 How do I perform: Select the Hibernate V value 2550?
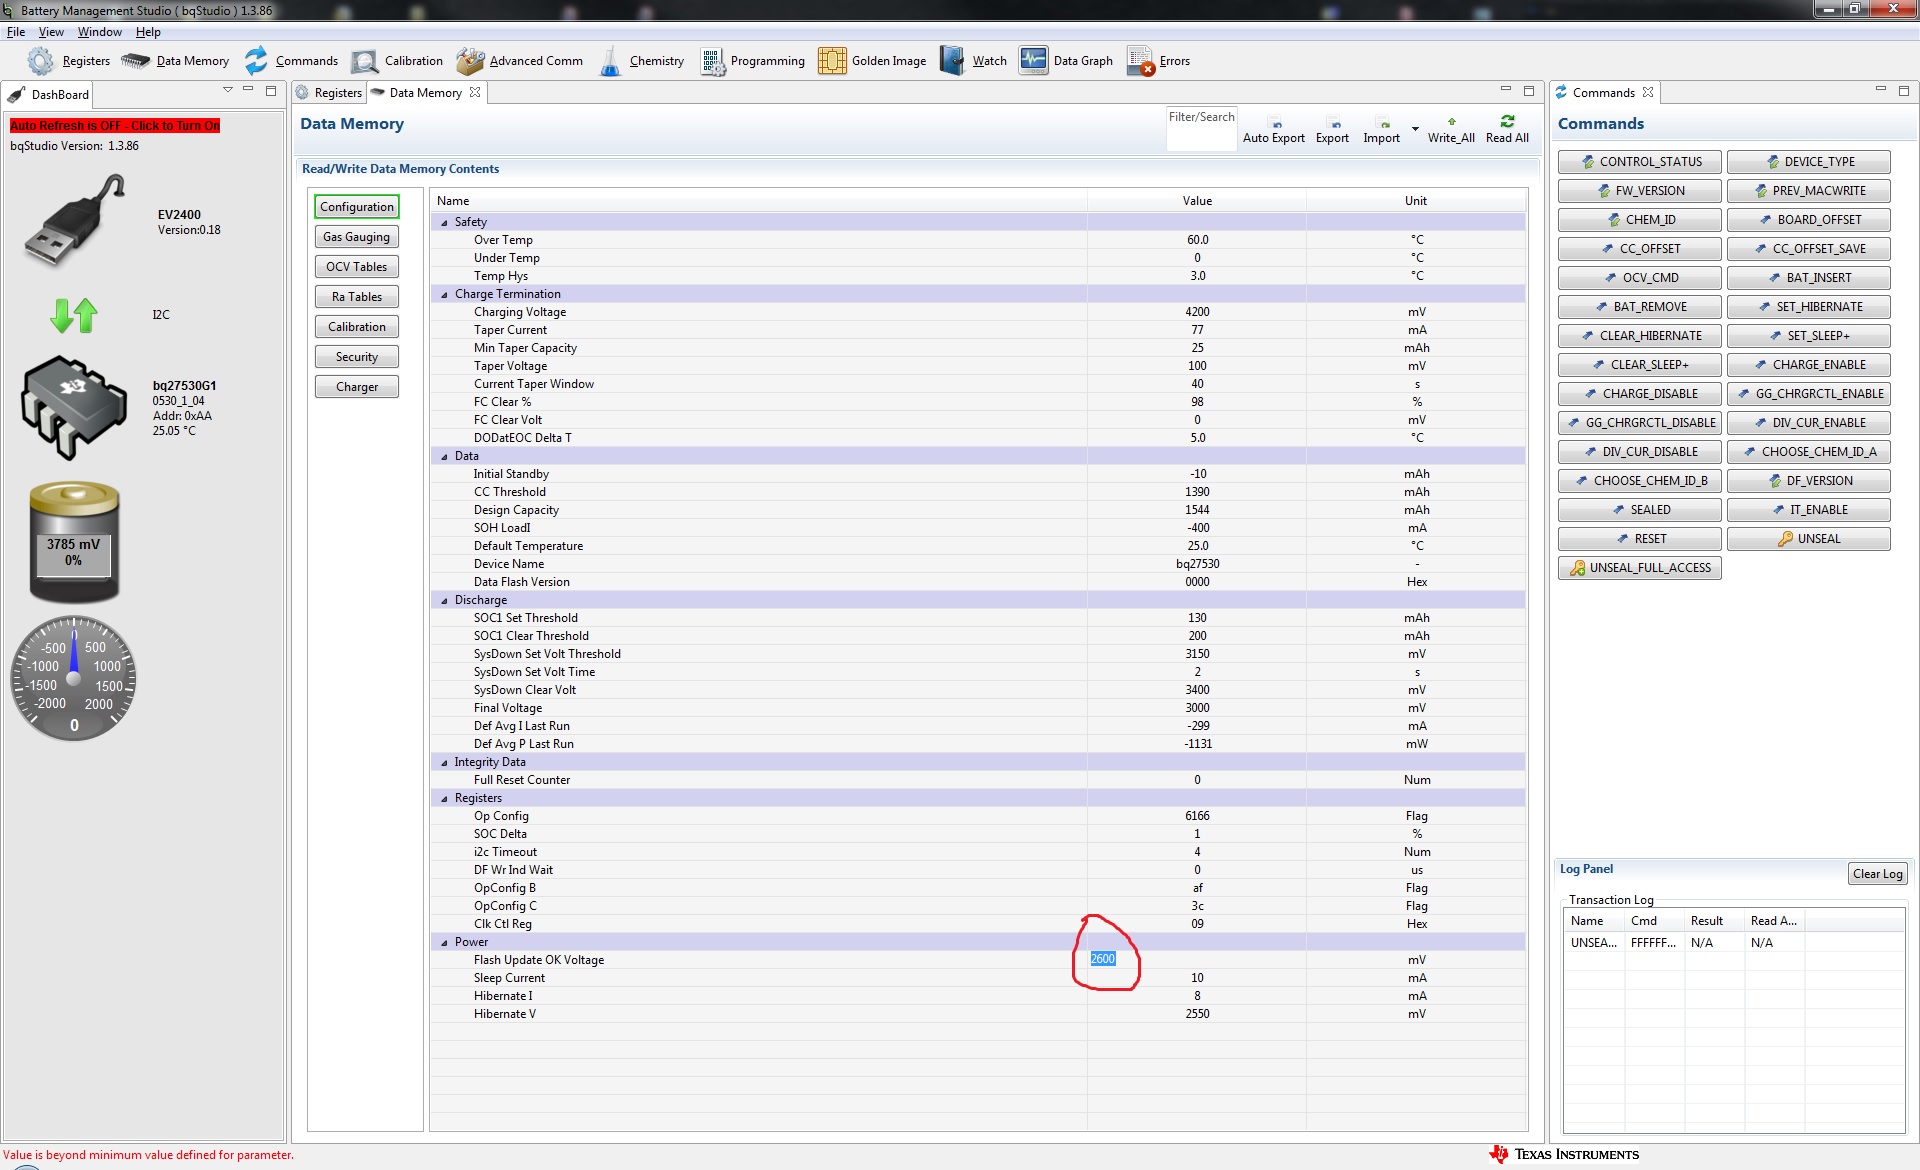(x=1197, y=1014)
